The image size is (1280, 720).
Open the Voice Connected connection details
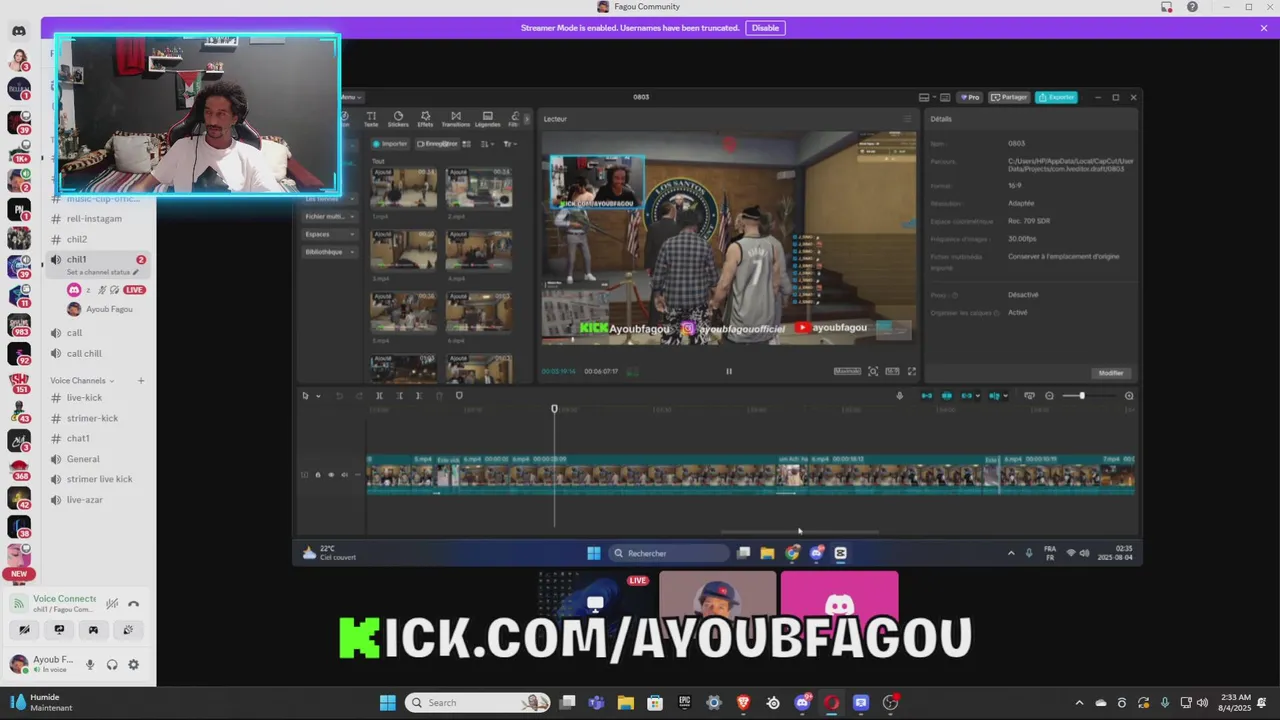(x=64, y=599)
